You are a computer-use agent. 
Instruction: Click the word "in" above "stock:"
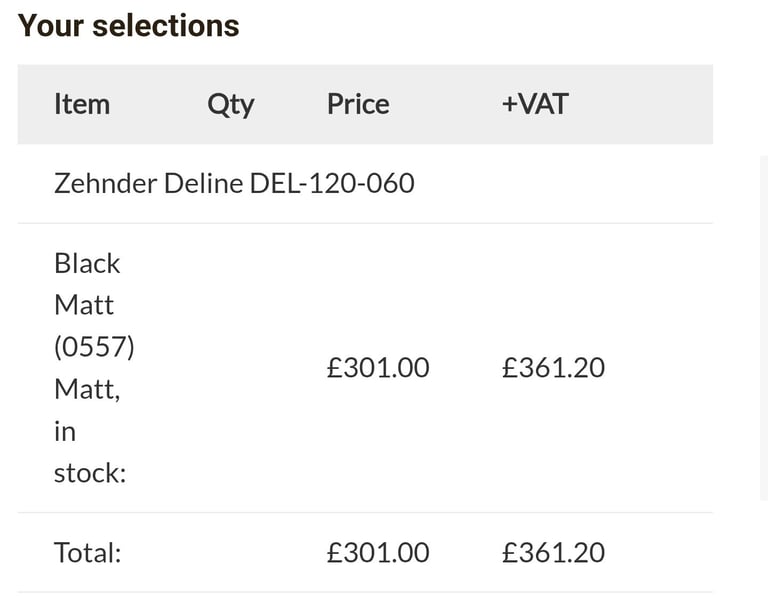click(65, 431)
